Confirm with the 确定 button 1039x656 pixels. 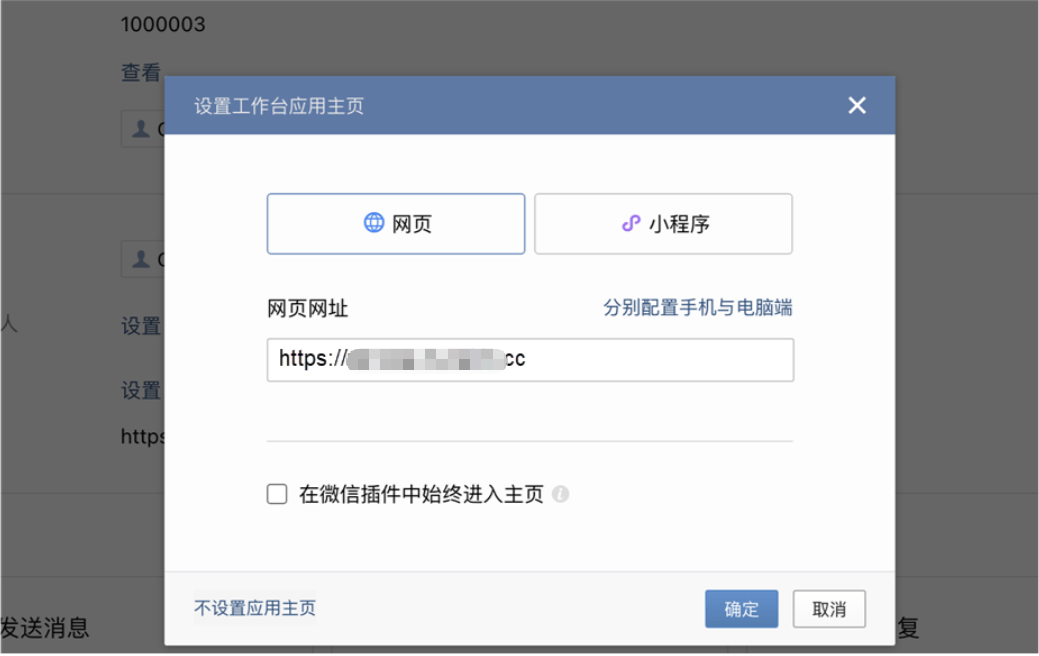point(741,609)
